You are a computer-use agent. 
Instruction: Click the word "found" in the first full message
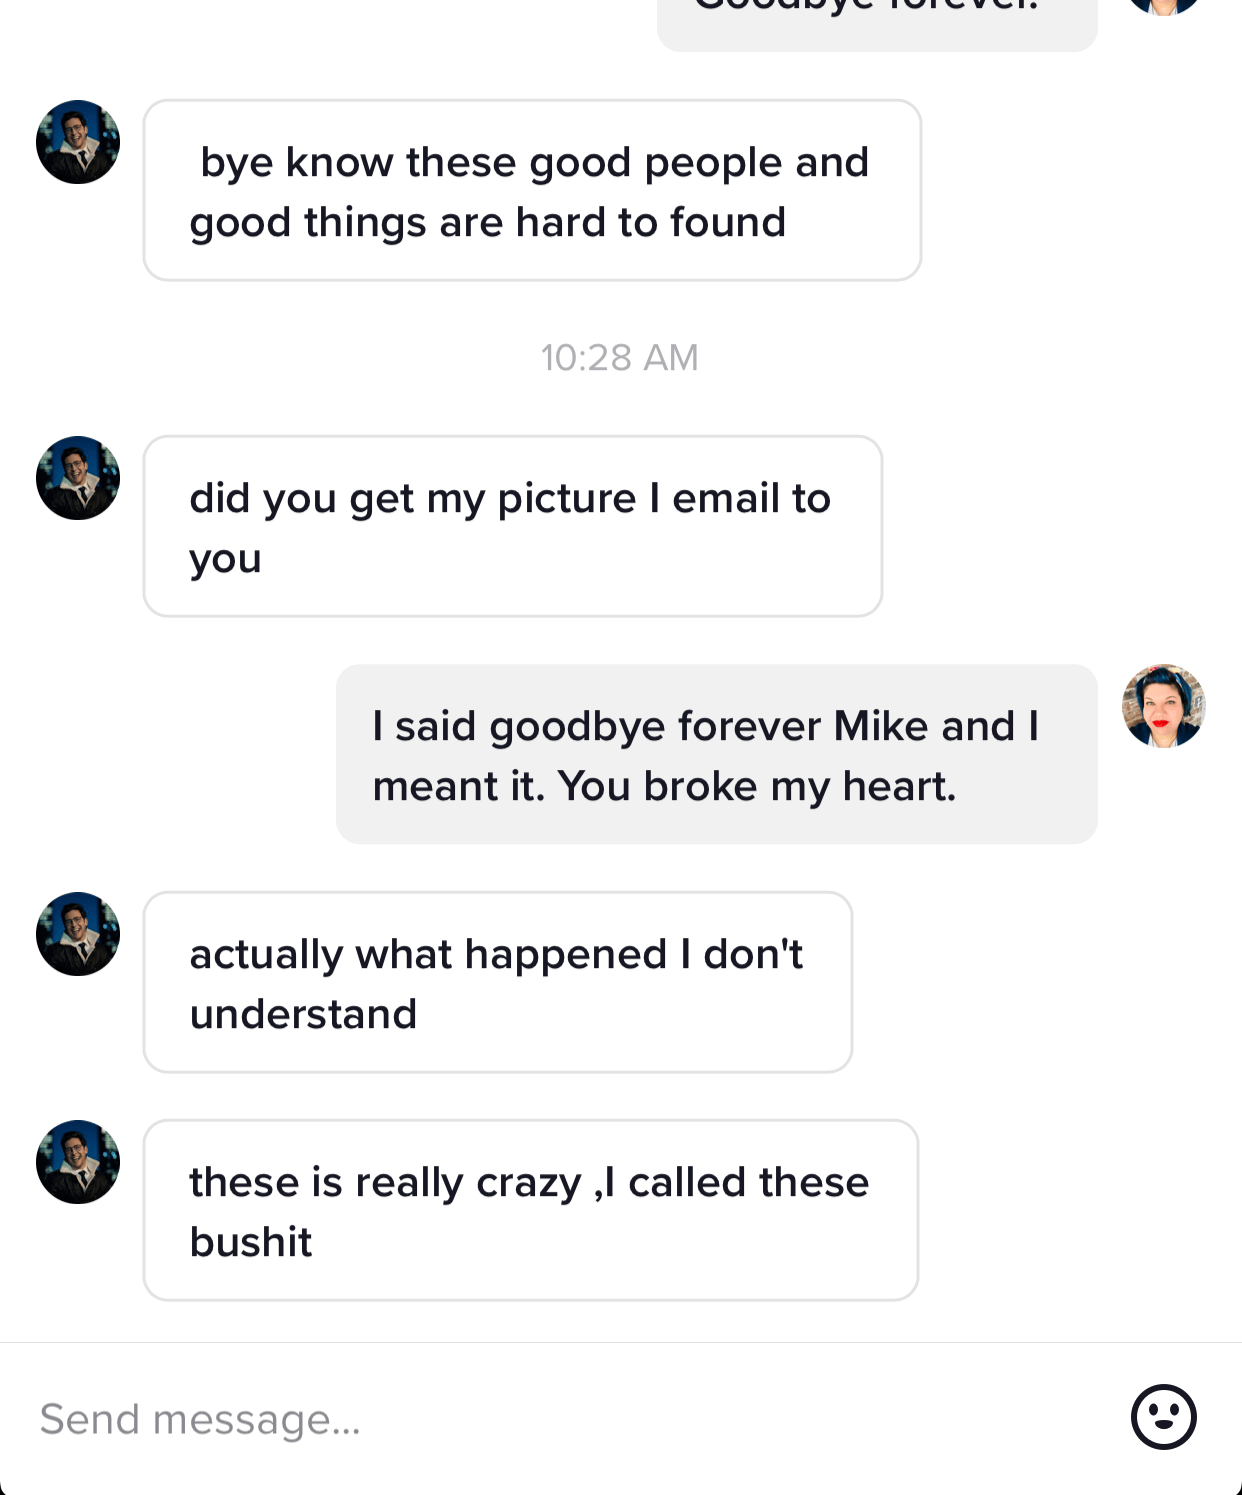(728, 222)
